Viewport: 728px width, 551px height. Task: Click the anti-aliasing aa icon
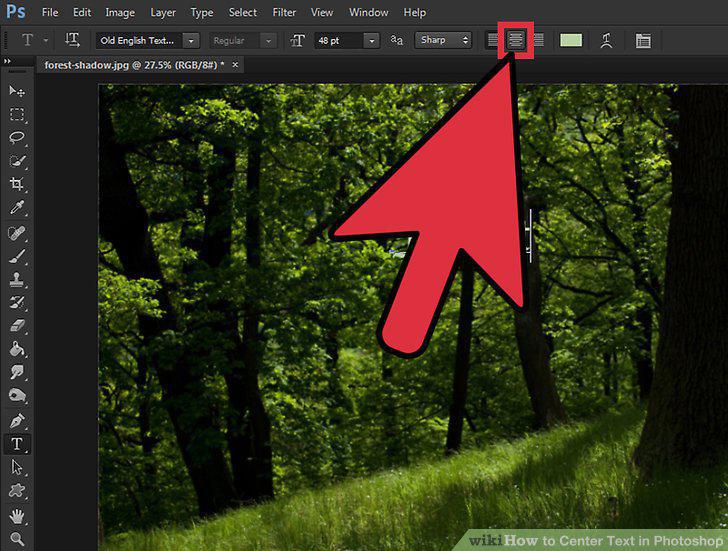pyautogui.click(x=396, y=40)
